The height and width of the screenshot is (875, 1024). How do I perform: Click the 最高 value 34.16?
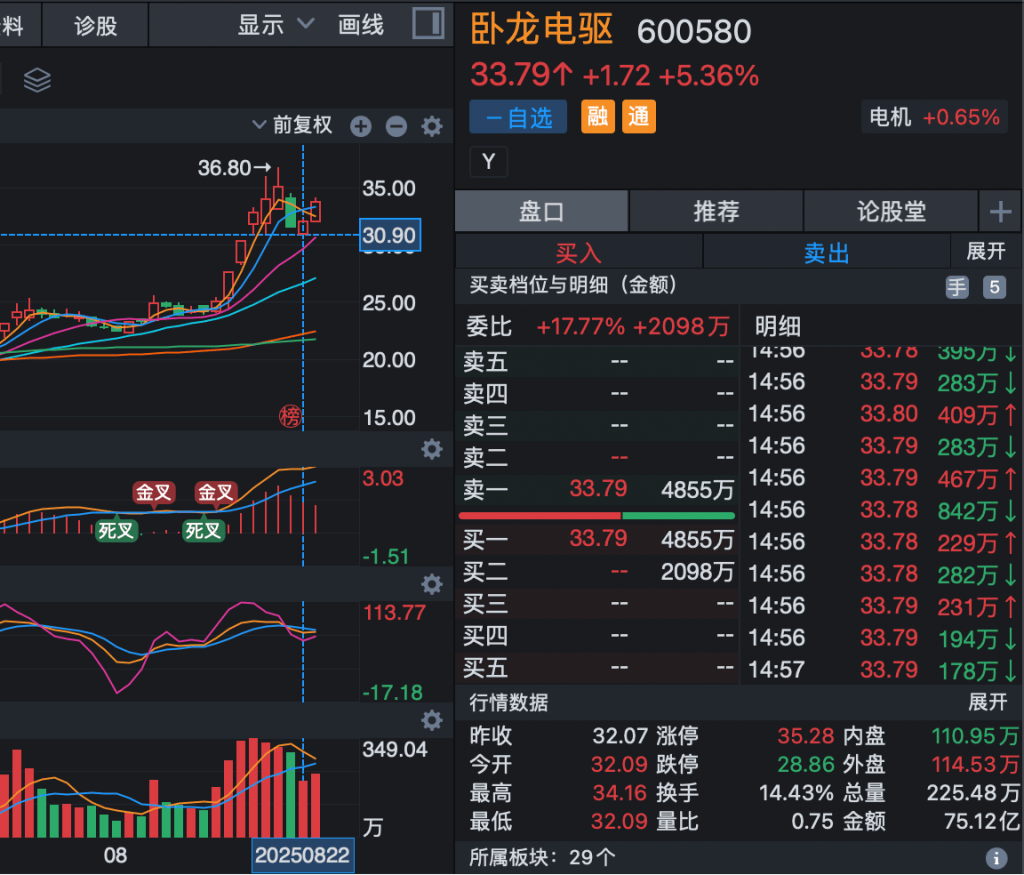pyautogui.click(x=620, y=793)
